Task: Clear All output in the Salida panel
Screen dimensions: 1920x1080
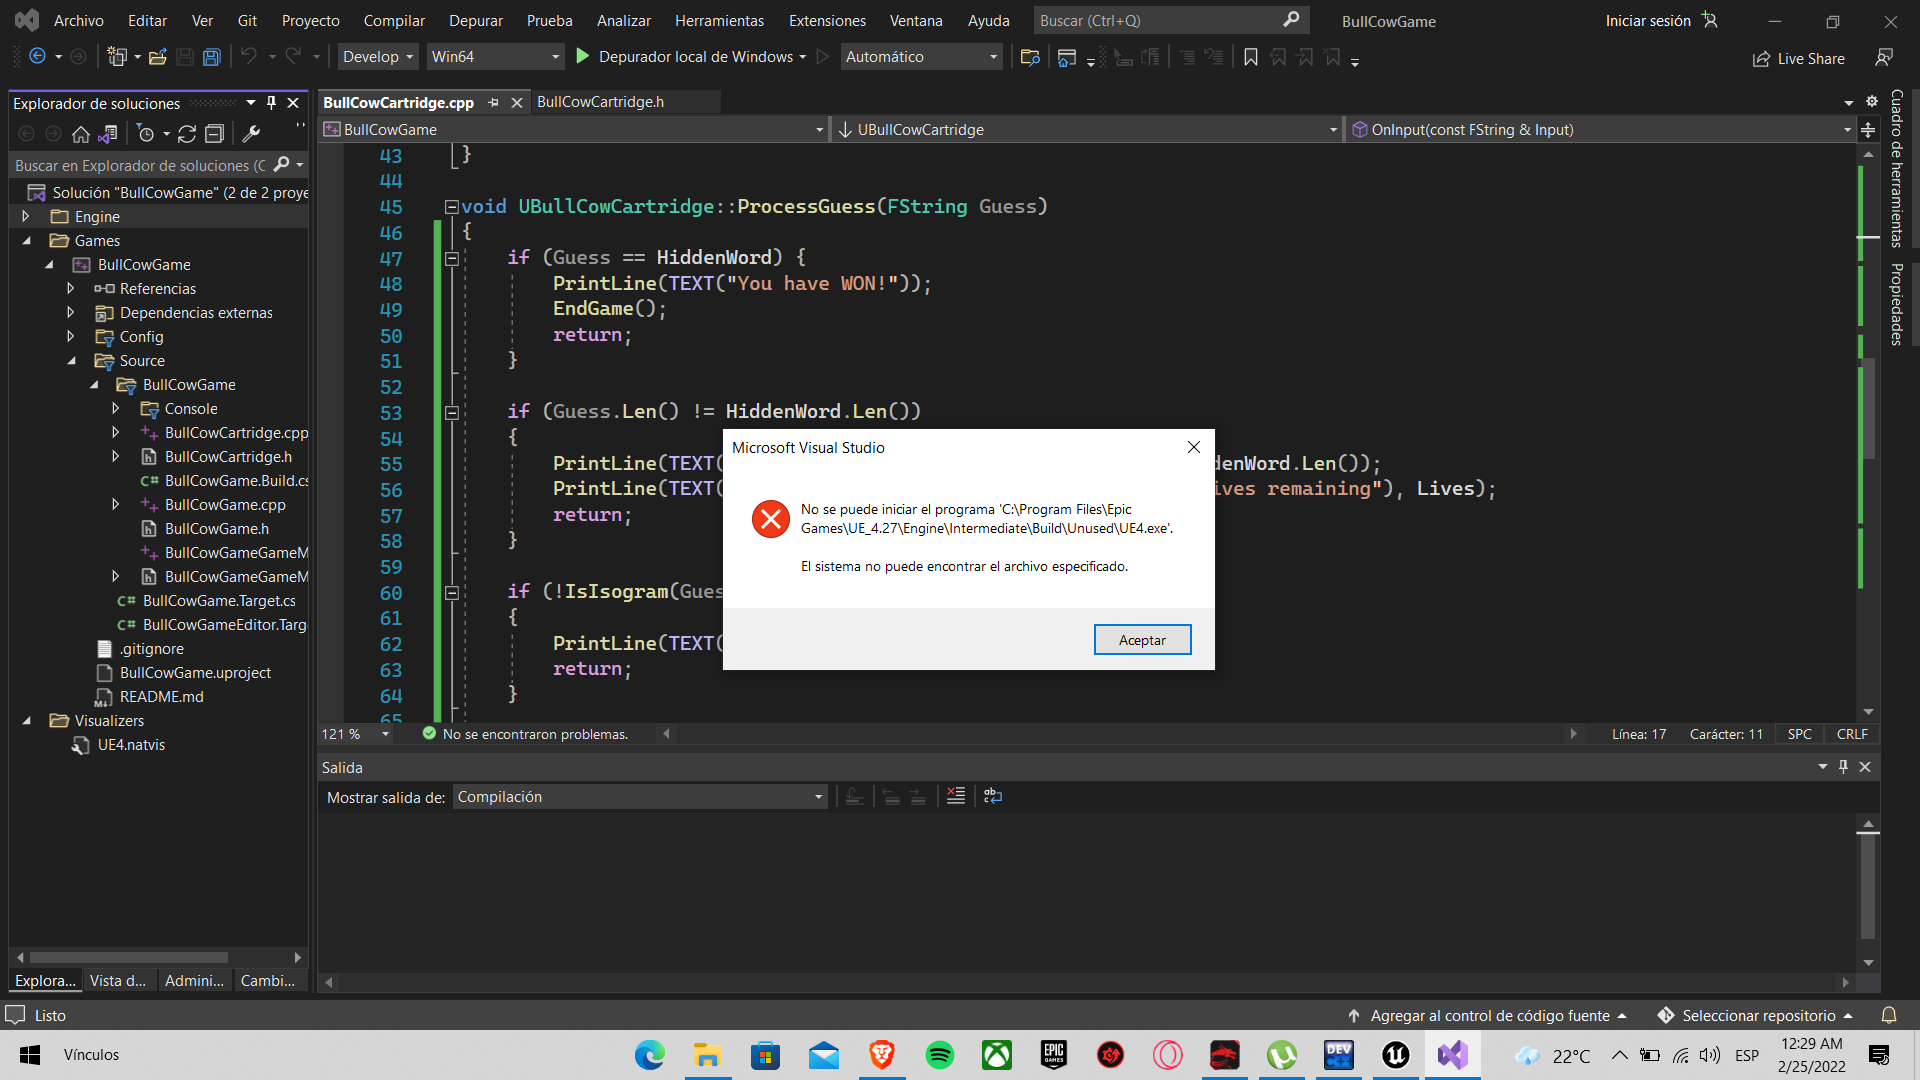Action: point(955,796)
